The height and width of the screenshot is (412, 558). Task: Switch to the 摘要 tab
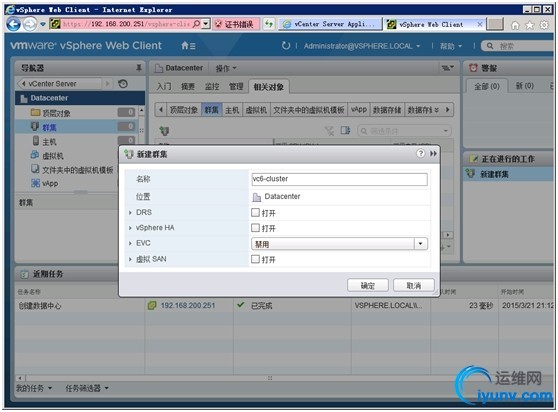[188, 86]
